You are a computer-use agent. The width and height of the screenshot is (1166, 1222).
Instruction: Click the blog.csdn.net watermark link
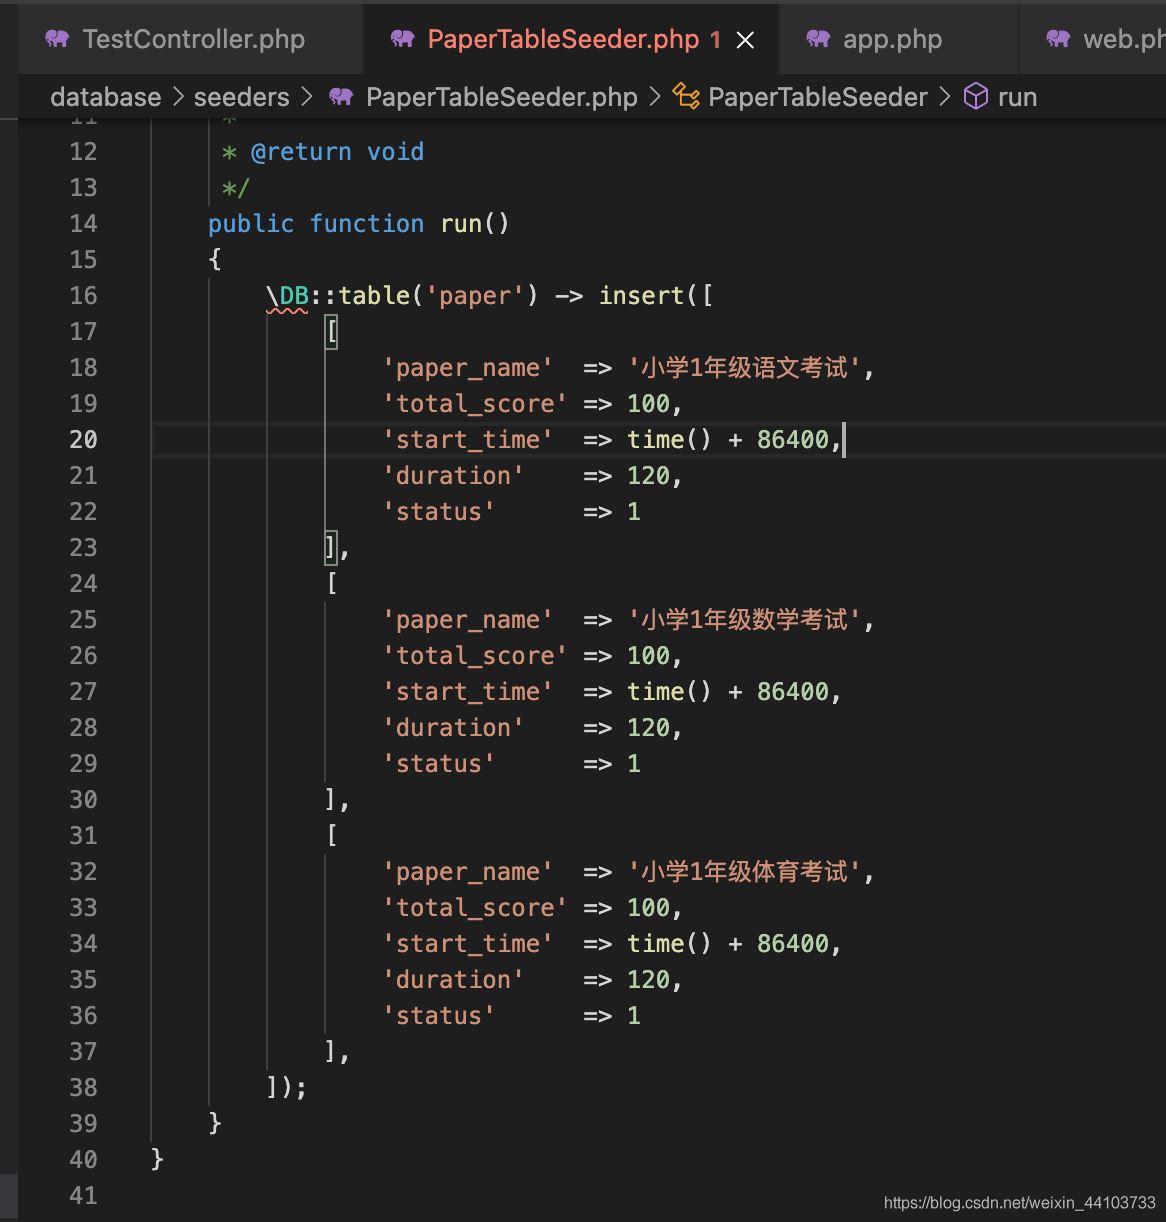(x=1019, y=1203)
